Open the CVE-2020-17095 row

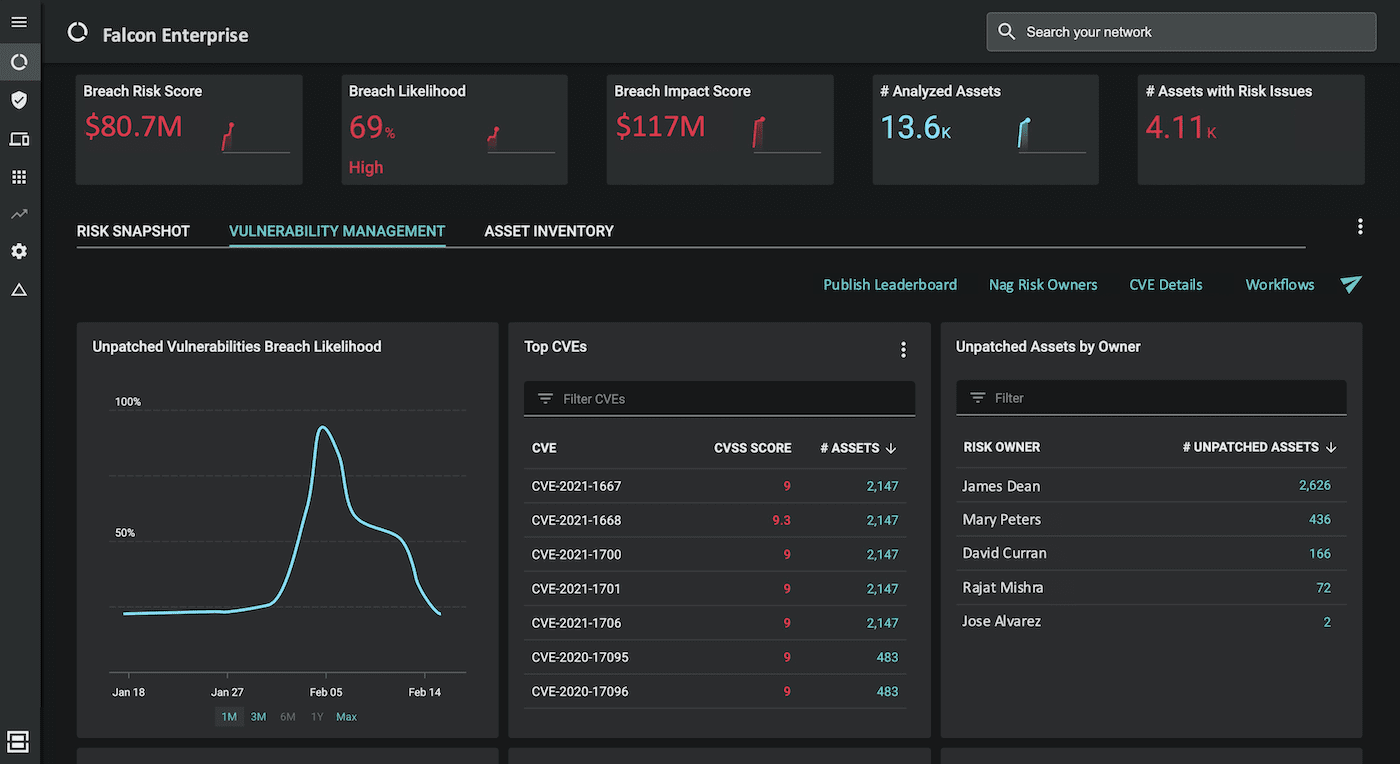pos(715,657)
